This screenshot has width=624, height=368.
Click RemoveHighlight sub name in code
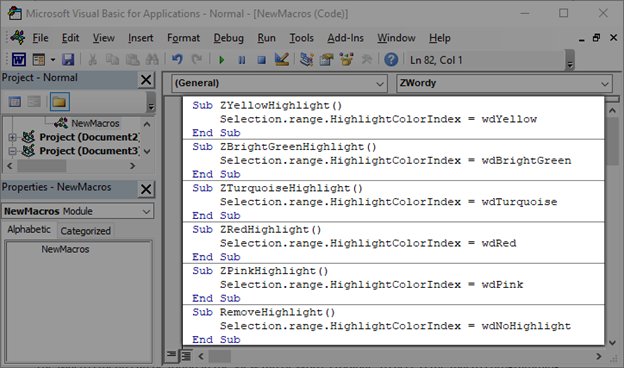pos(271,312)
